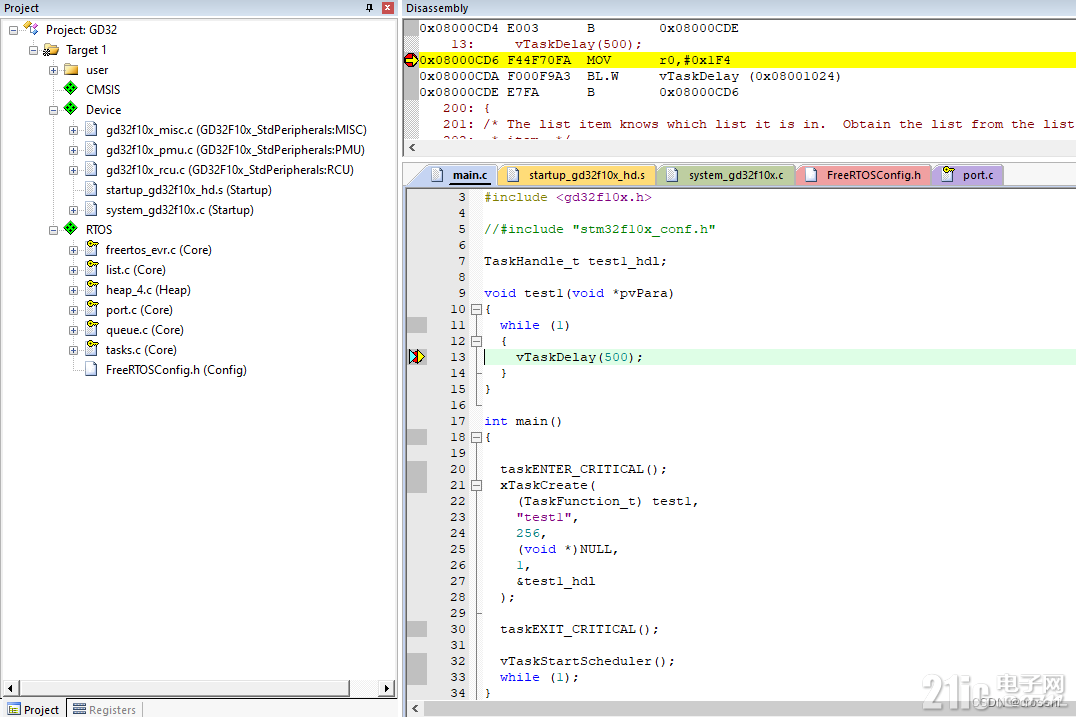Click the CMSIS green diamond component icon

[x=71, y=88]
